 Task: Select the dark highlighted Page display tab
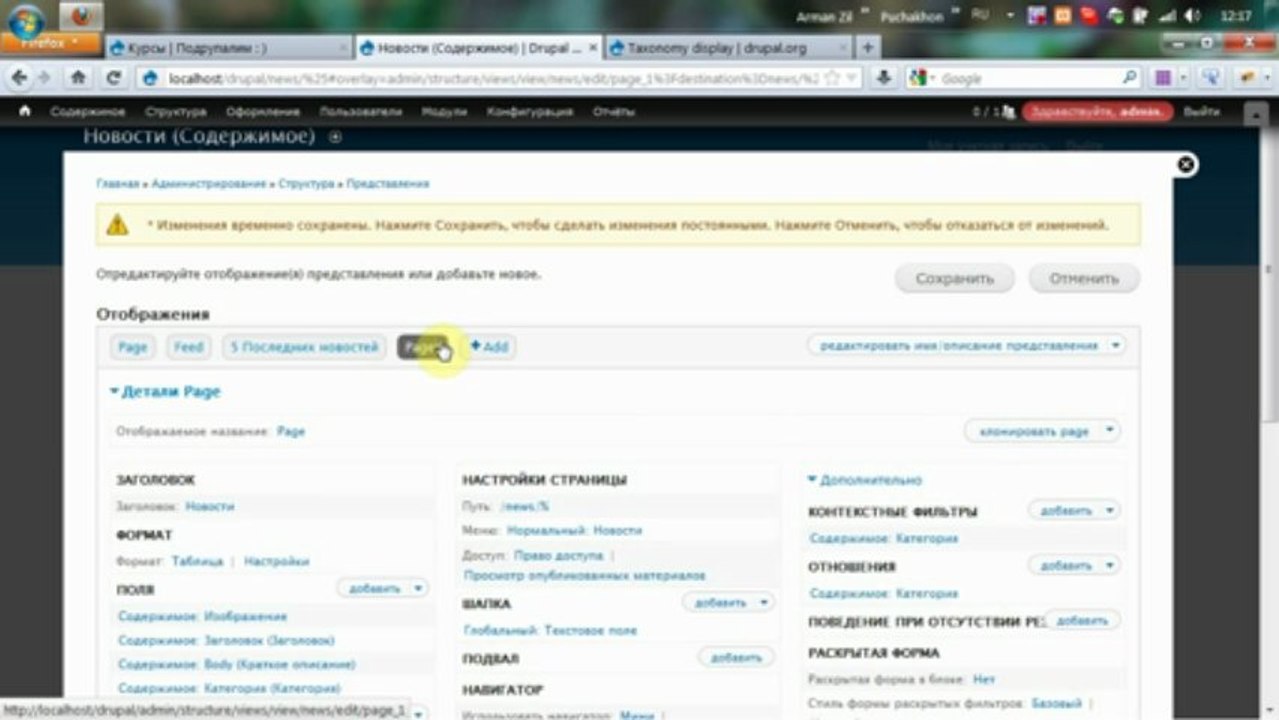tap(424, 347)
